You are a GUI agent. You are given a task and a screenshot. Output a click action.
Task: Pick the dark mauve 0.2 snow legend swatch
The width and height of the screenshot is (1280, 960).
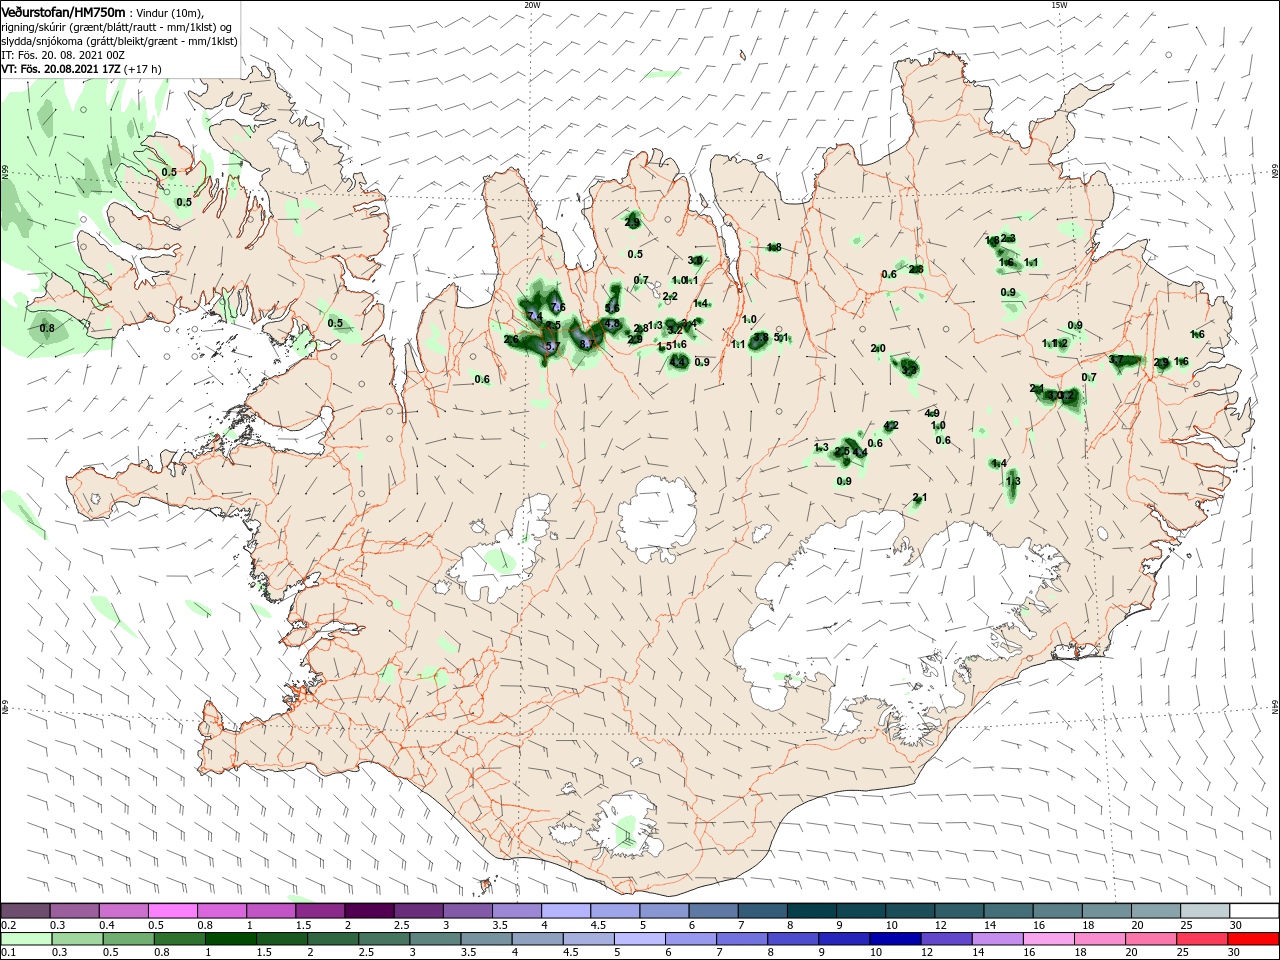pos(25,911)
